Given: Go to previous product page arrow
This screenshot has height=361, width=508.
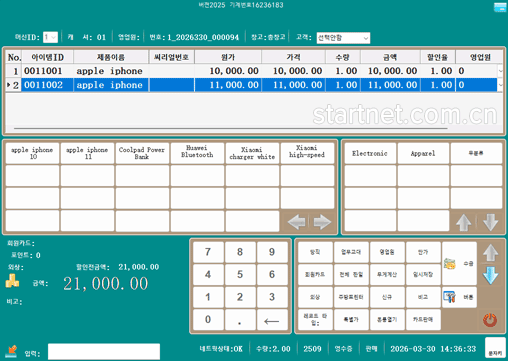Looking at the screenshot, I should [296, 222].
